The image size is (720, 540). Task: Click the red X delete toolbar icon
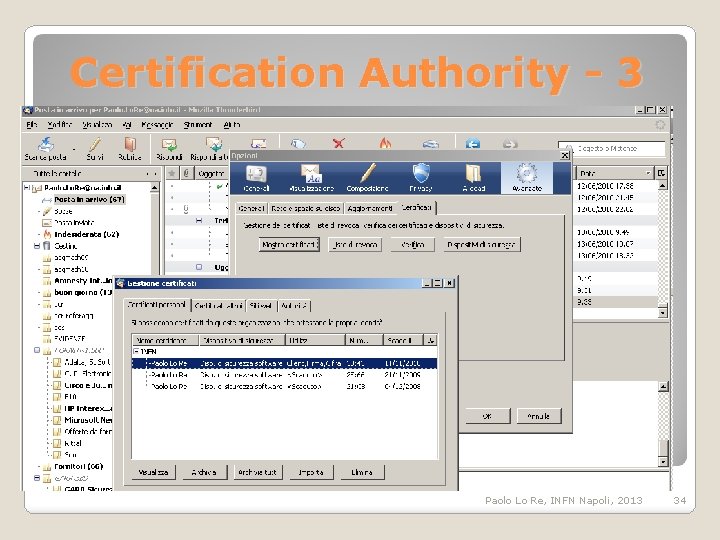coord(339,143)
